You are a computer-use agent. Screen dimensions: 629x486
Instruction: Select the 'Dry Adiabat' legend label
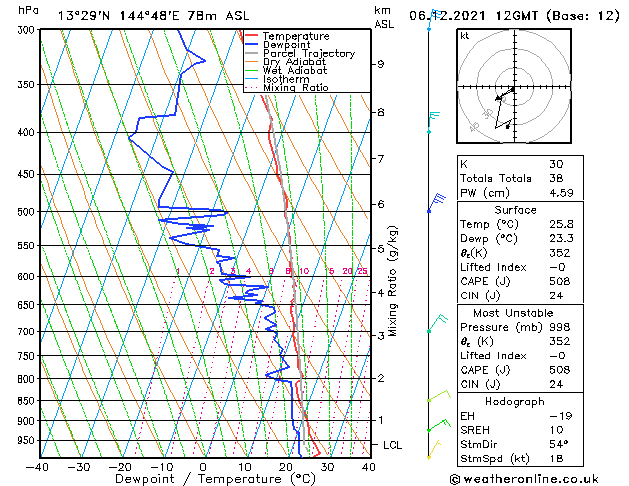pyautogui.click(x=294, y=62)
